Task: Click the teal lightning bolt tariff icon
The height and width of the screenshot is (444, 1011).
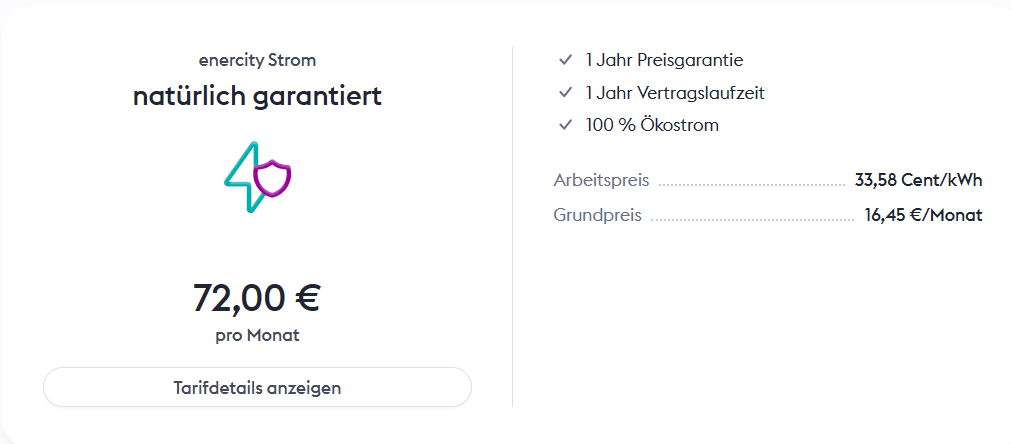Action: (x=241, y=180)
